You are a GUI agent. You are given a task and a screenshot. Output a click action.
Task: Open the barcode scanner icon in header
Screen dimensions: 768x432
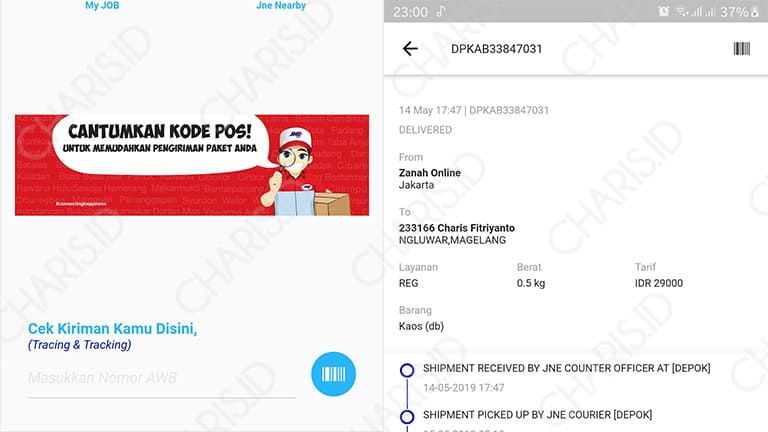[x=742, y=48]
